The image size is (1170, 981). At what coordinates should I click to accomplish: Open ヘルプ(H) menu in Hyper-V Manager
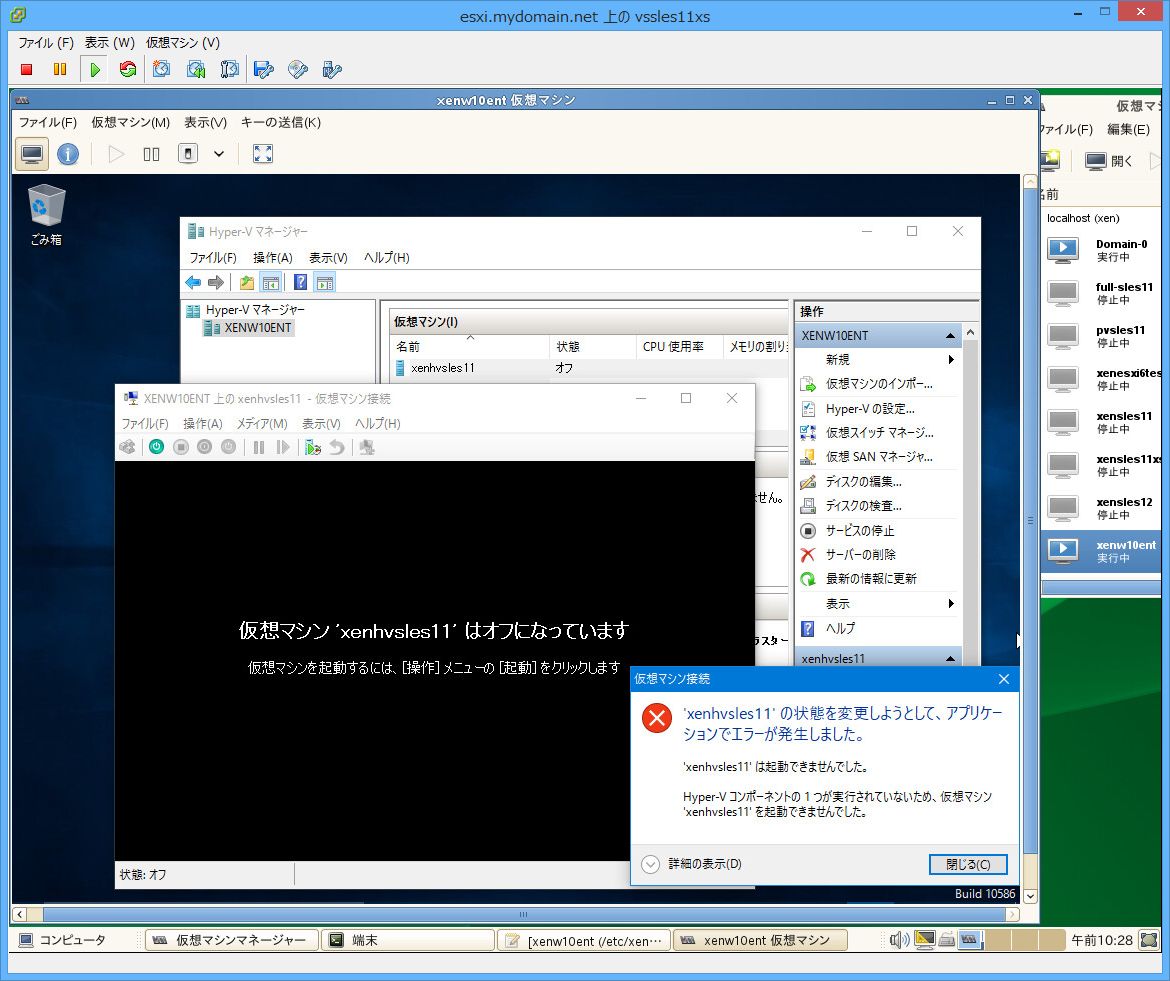click(x=387, y=257)
